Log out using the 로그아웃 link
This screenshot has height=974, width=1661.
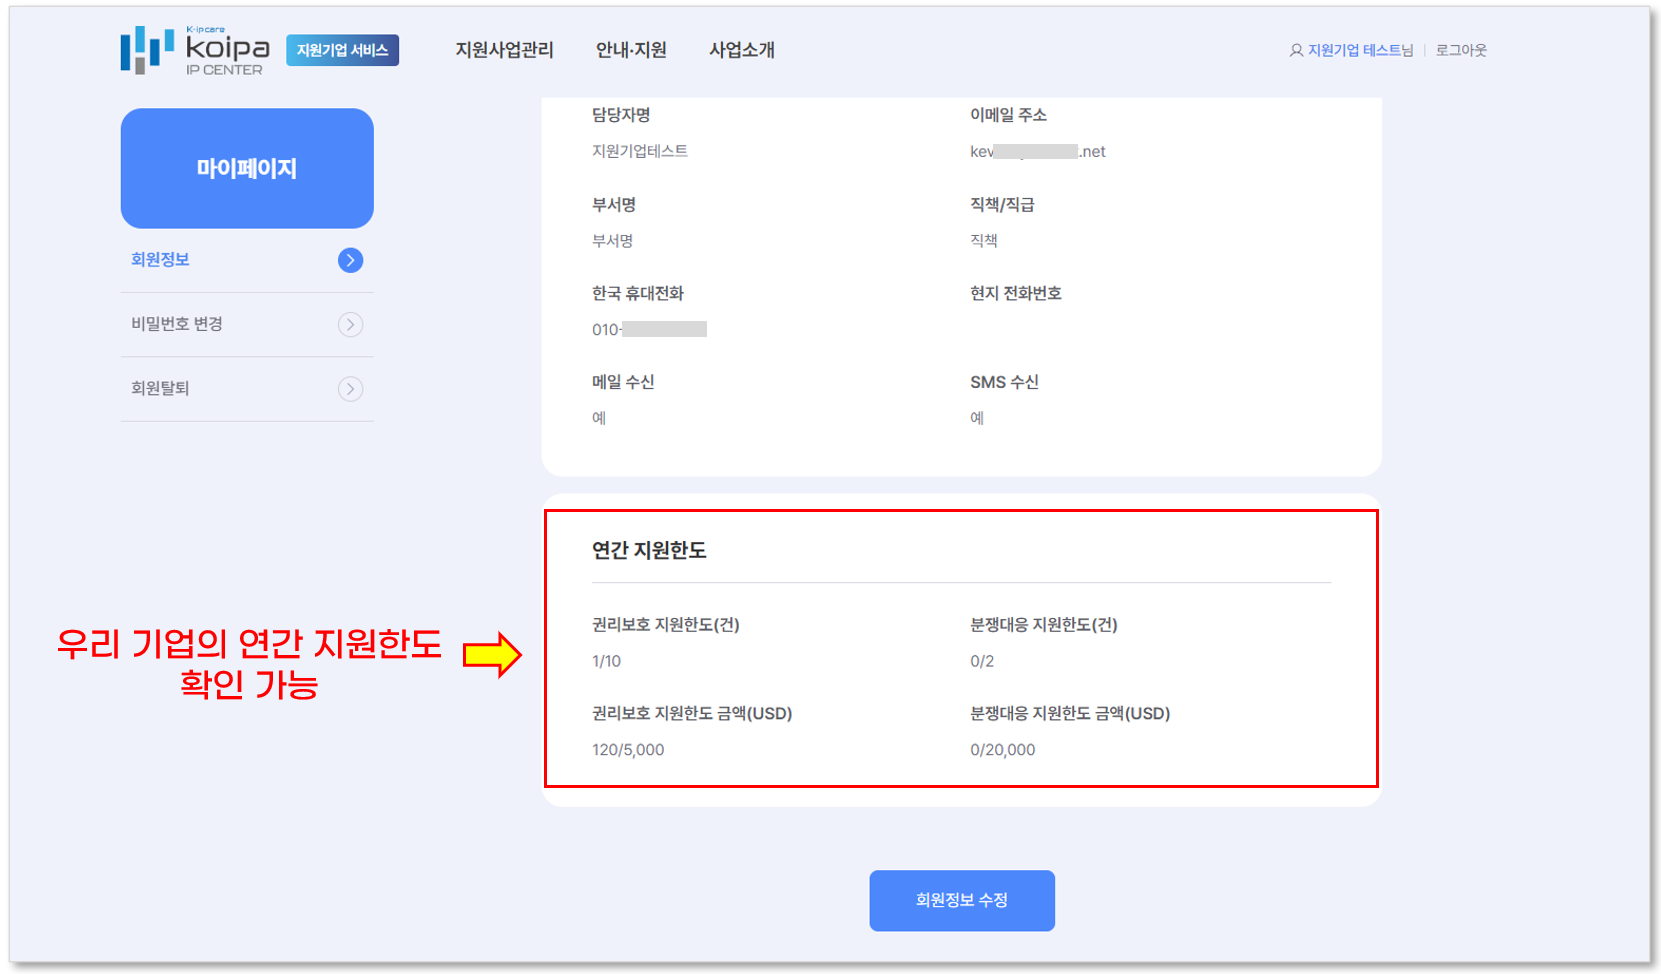pyautogui.click(x=1461, y=50)
